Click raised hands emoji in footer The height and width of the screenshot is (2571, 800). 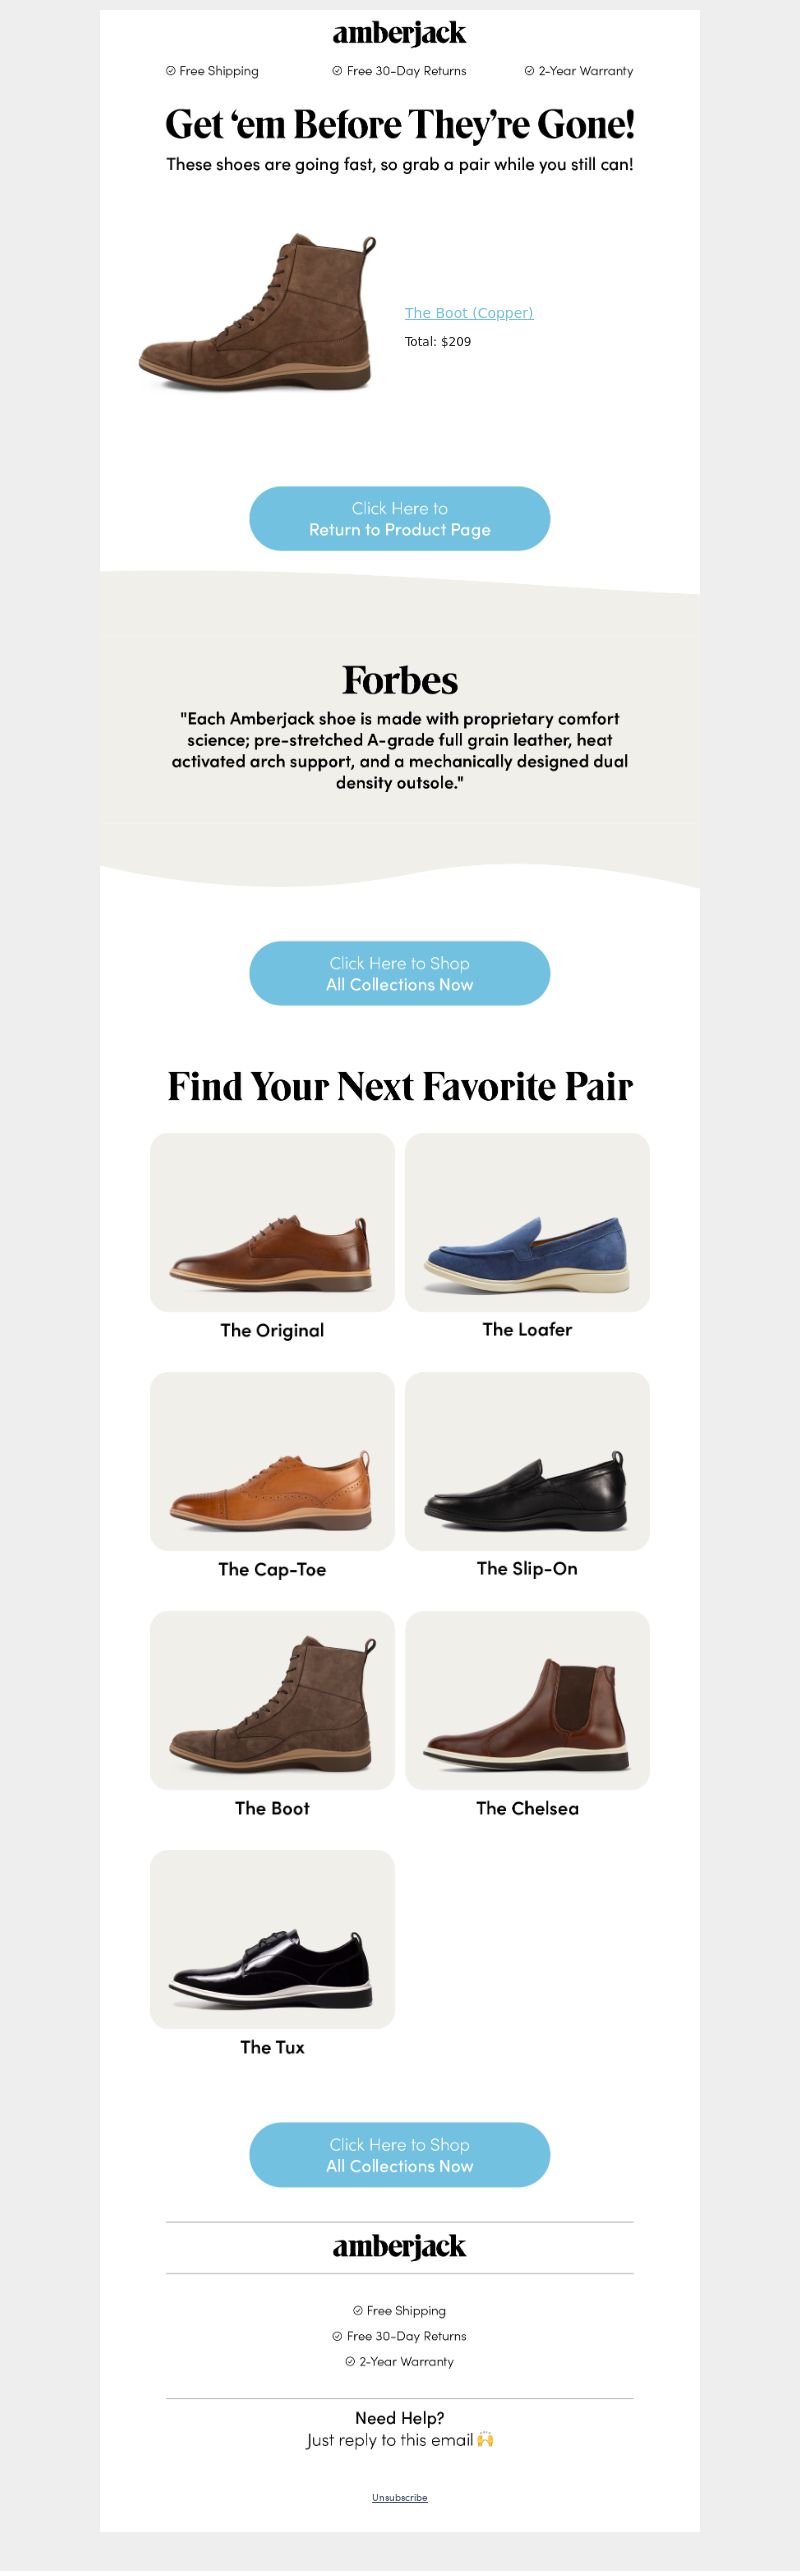click(x=485, y=2439)
